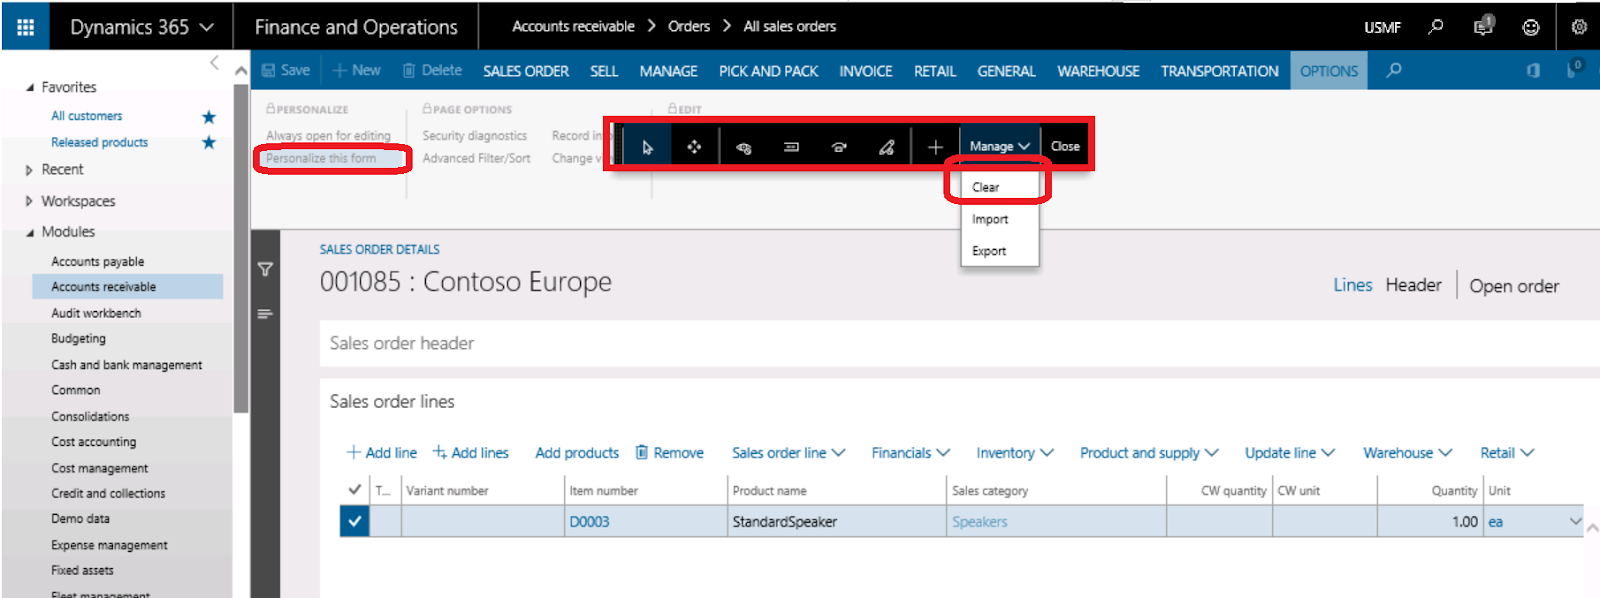The height and width of the screenshot is (598, 1600).
Task: Click Remove line with trash icon
Action: (x=670, y=453)
